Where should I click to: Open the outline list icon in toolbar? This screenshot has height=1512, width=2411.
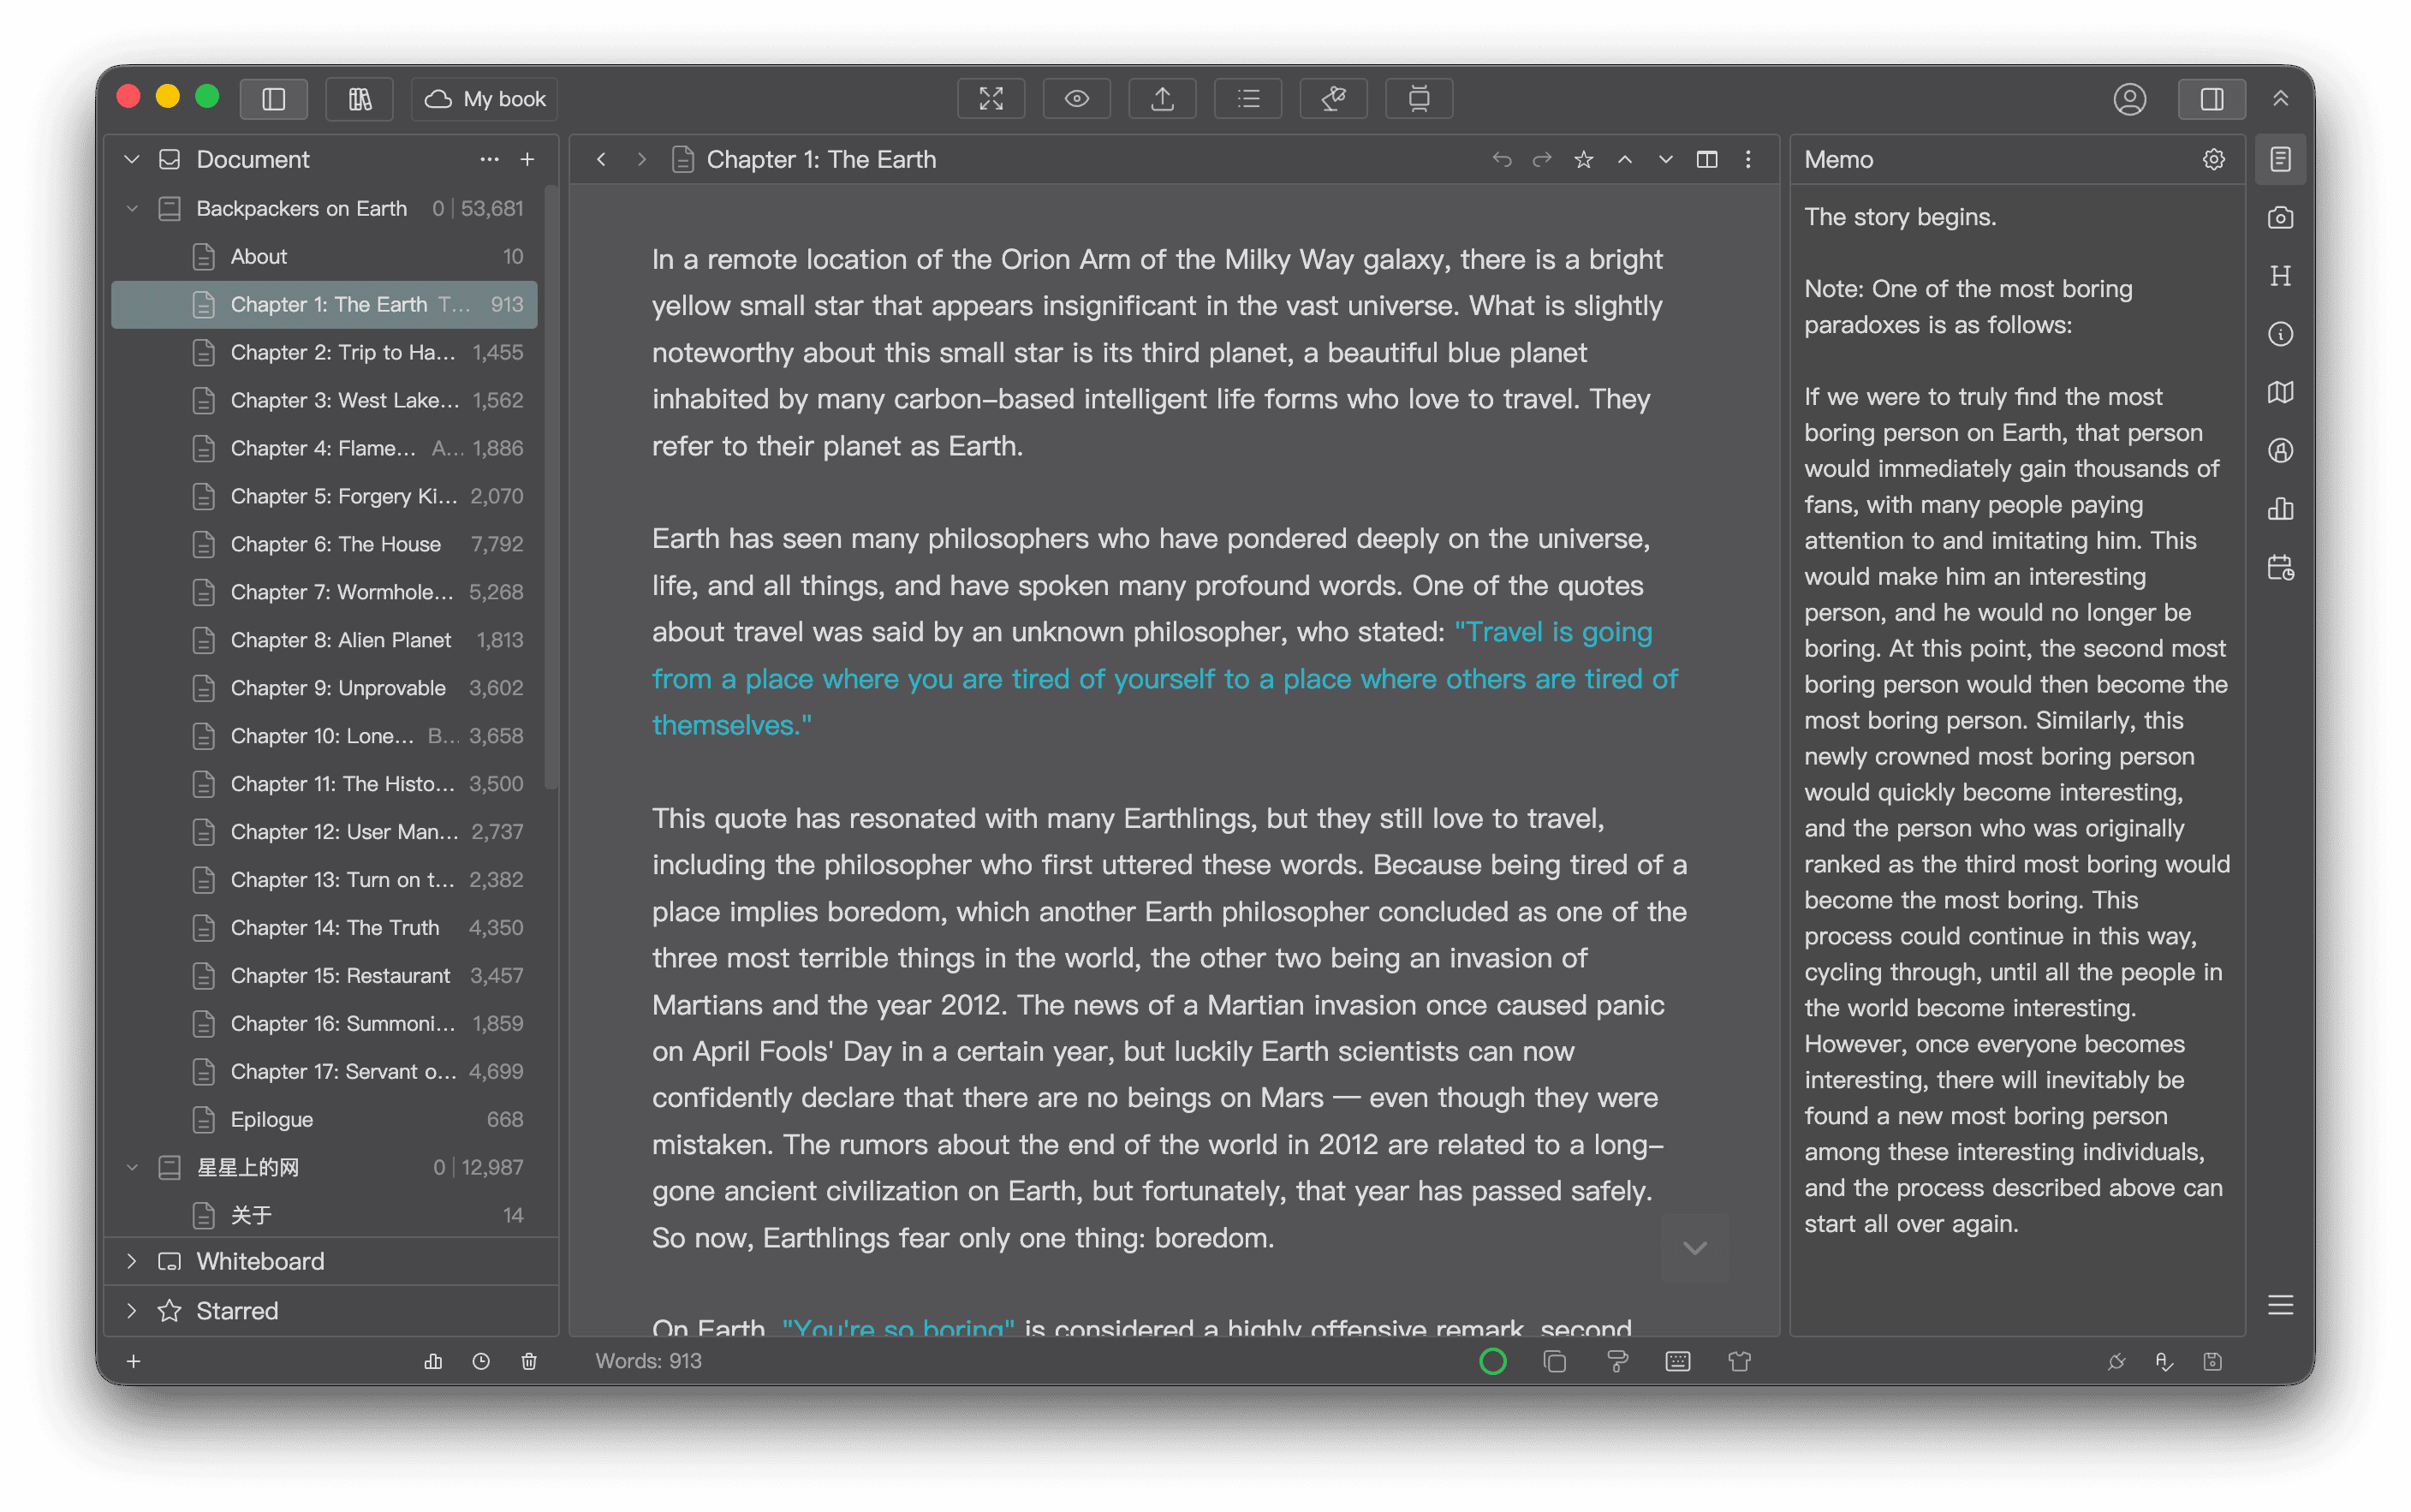point(1248,99)
